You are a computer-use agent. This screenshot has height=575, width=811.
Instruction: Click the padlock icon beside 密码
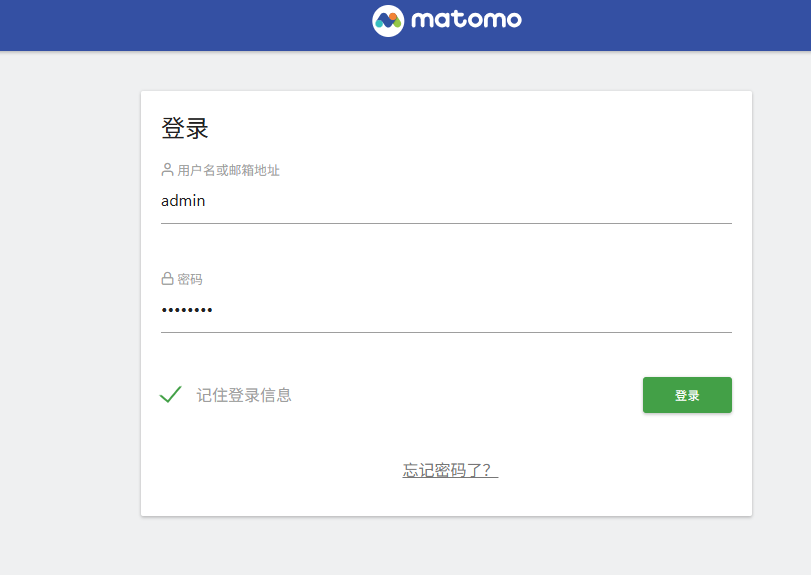click(167, 279)
